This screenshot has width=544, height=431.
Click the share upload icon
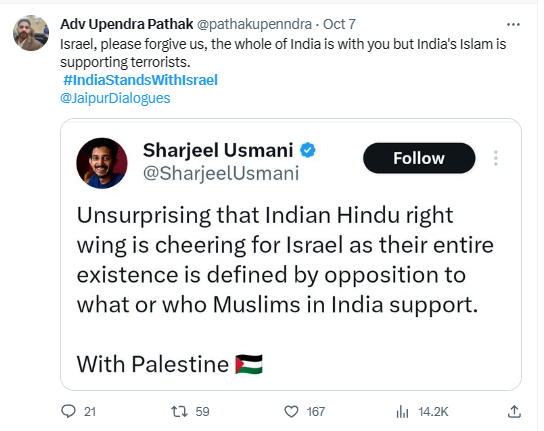click(x=514, y=412)
